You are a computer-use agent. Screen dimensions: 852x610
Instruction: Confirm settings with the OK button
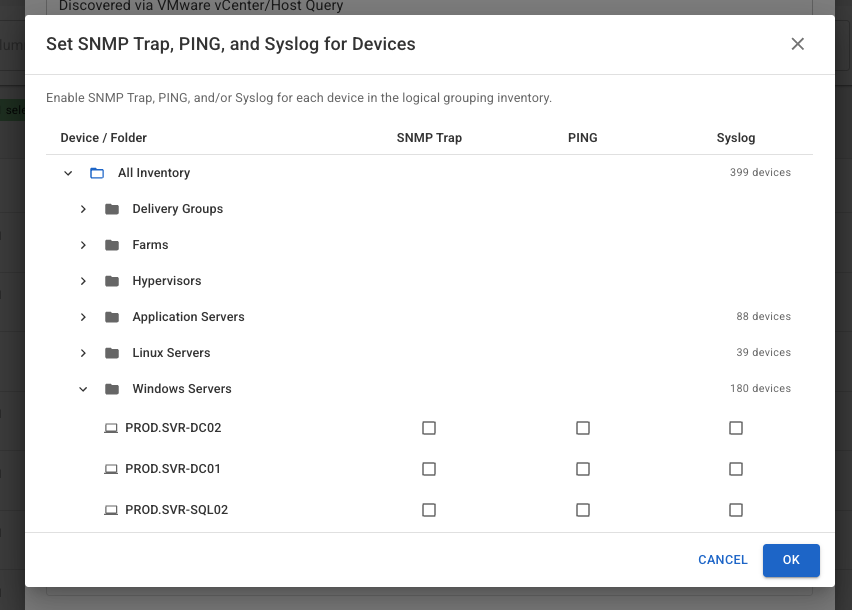click(791, 560)
